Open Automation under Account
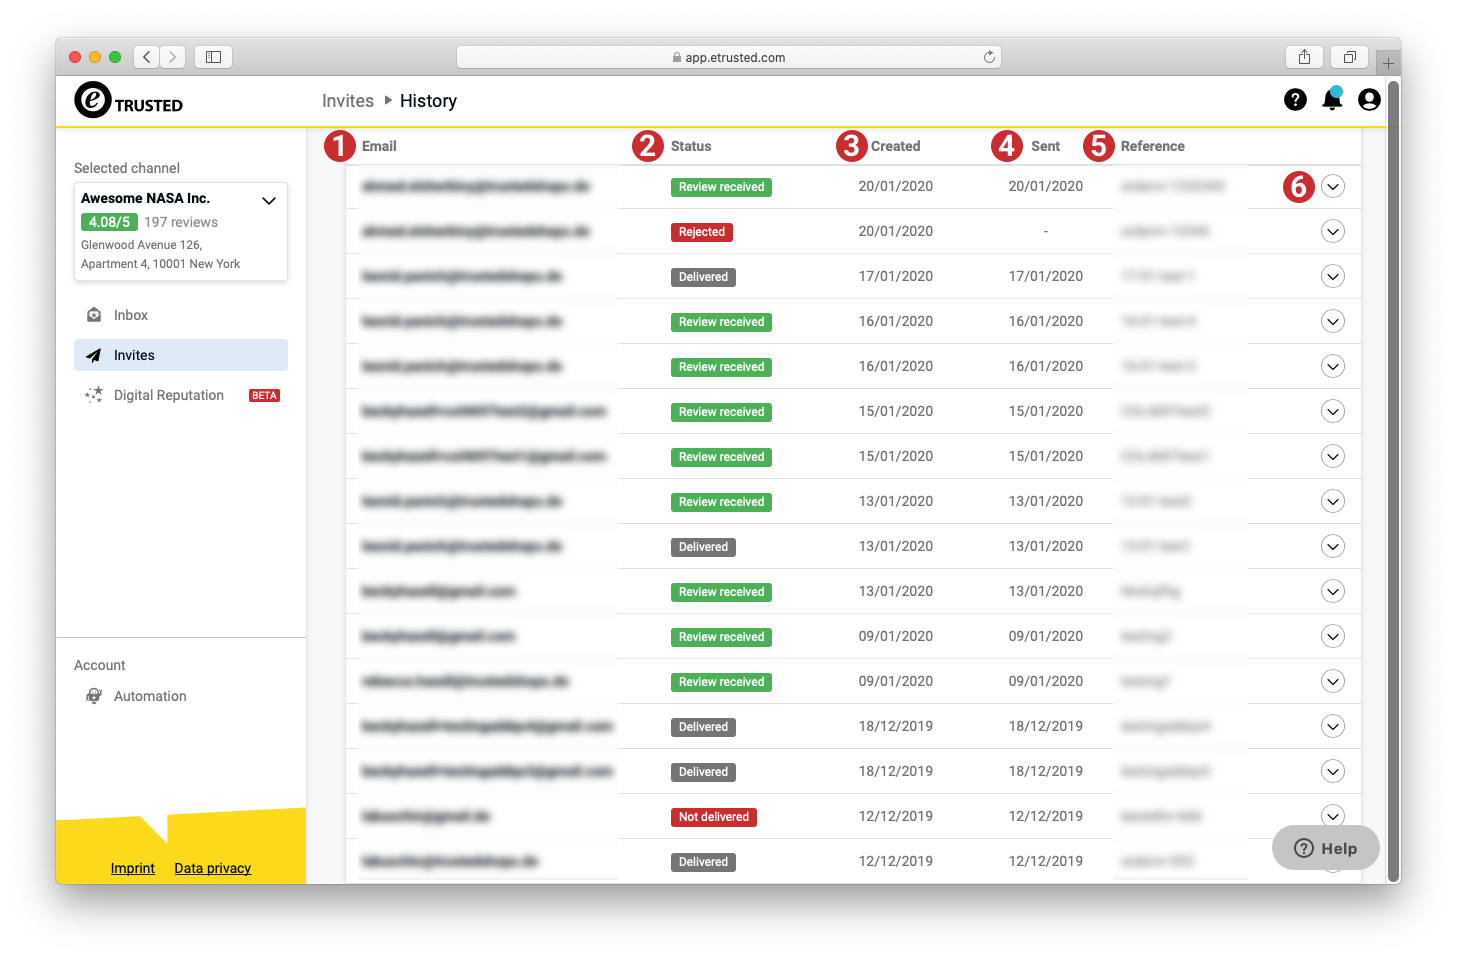This screenshot has height=958, width=1457. (181, 696)
